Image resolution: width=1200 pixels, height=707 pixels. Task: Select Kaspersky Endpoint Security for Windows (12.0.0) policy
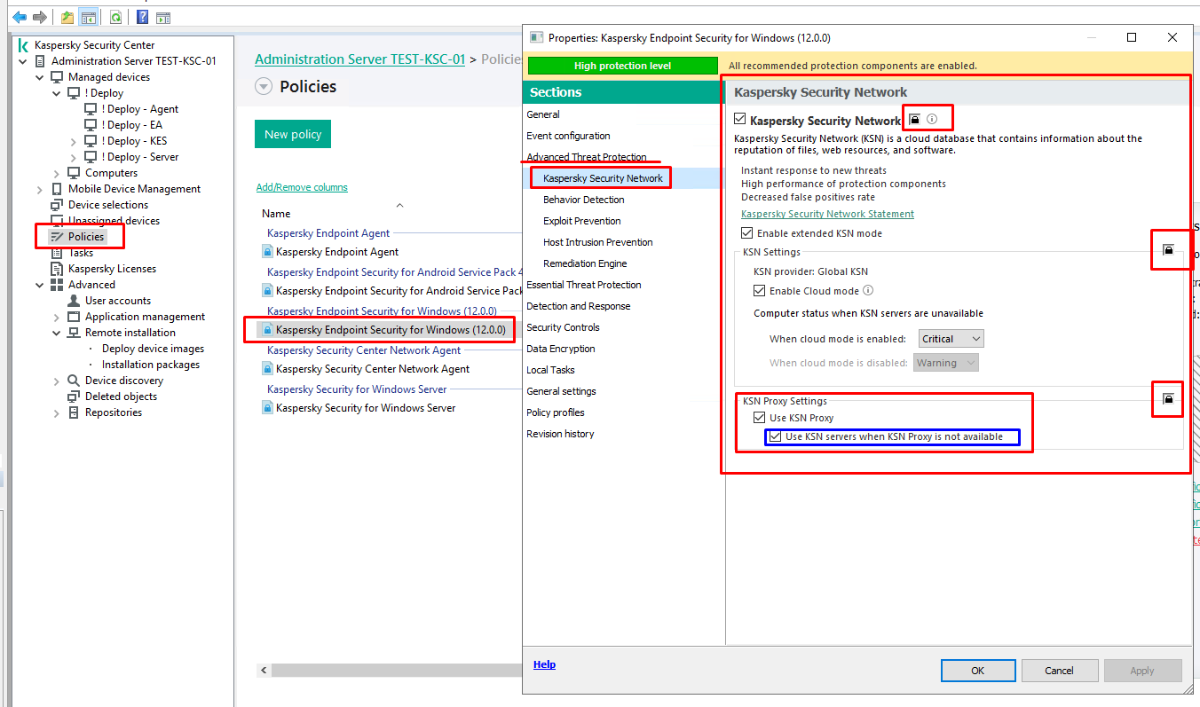[391, 330]
